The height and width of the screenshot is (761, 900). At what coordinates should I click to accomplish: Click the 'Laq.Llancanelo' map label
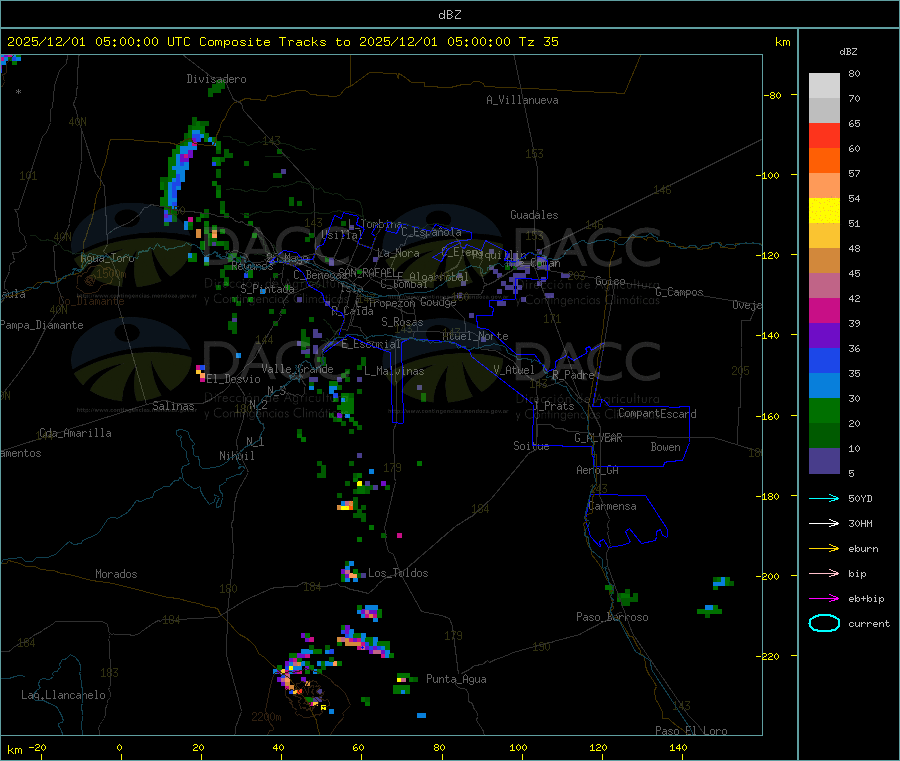[x=64, y=696]
